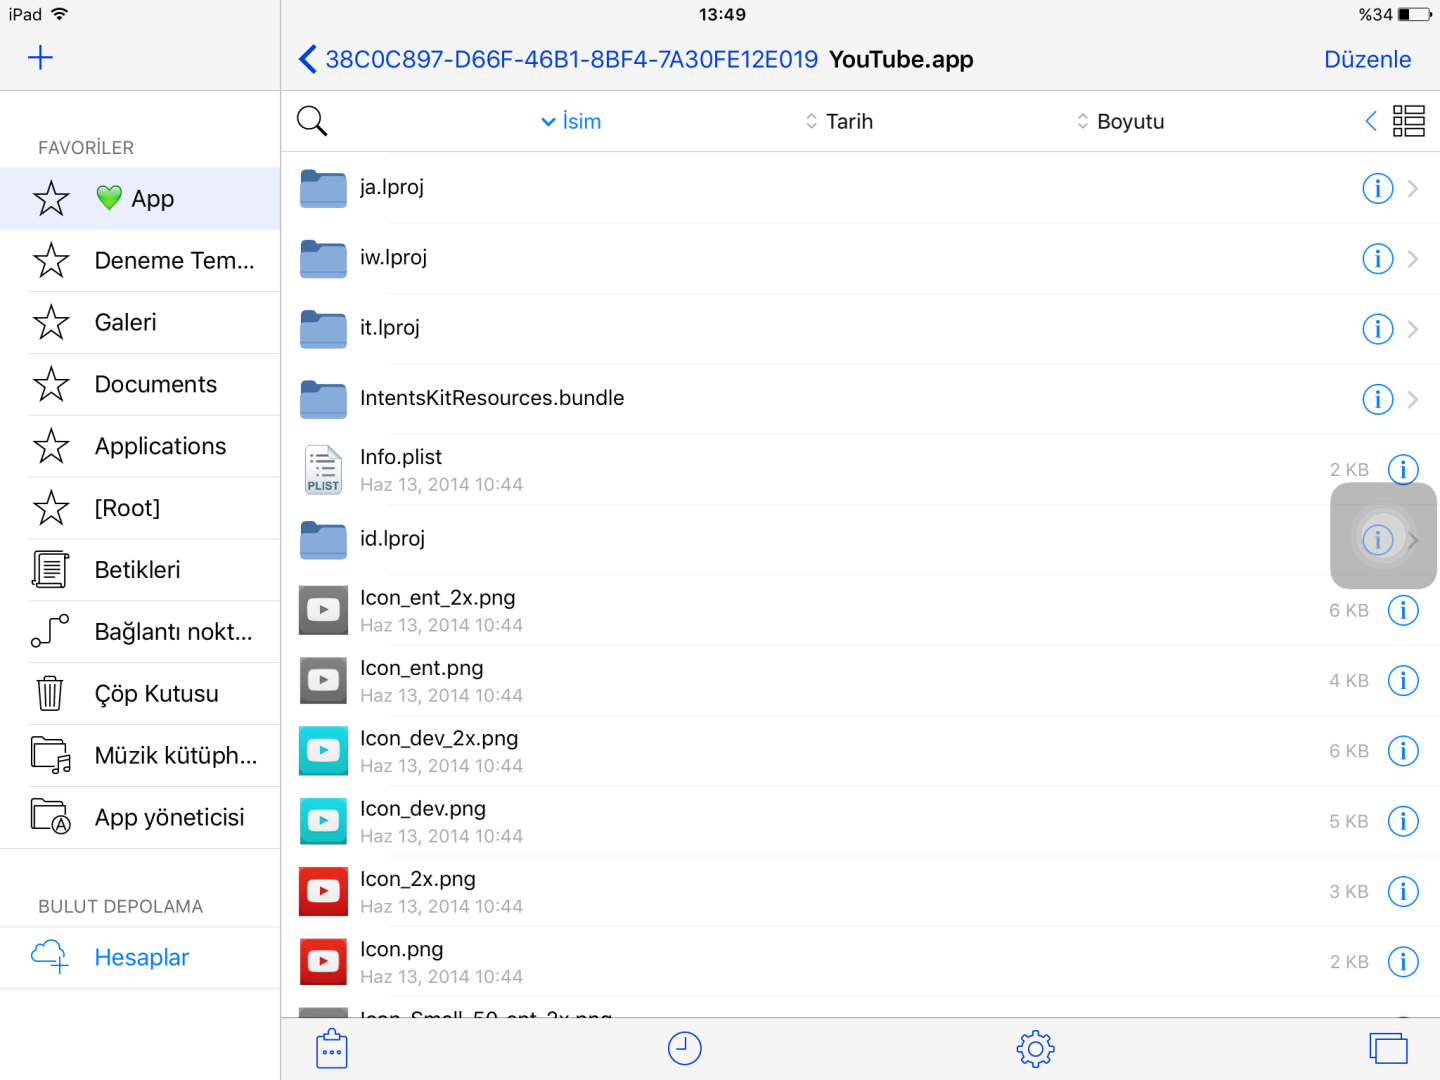Show info for Info.plist file
1440x1080 pixels.
[x=1404, y=469]
